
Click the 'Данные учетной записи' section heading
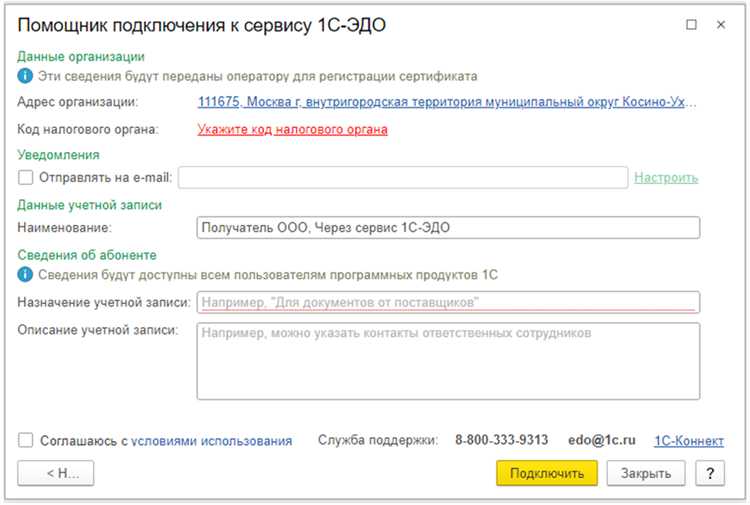(89, 205)
